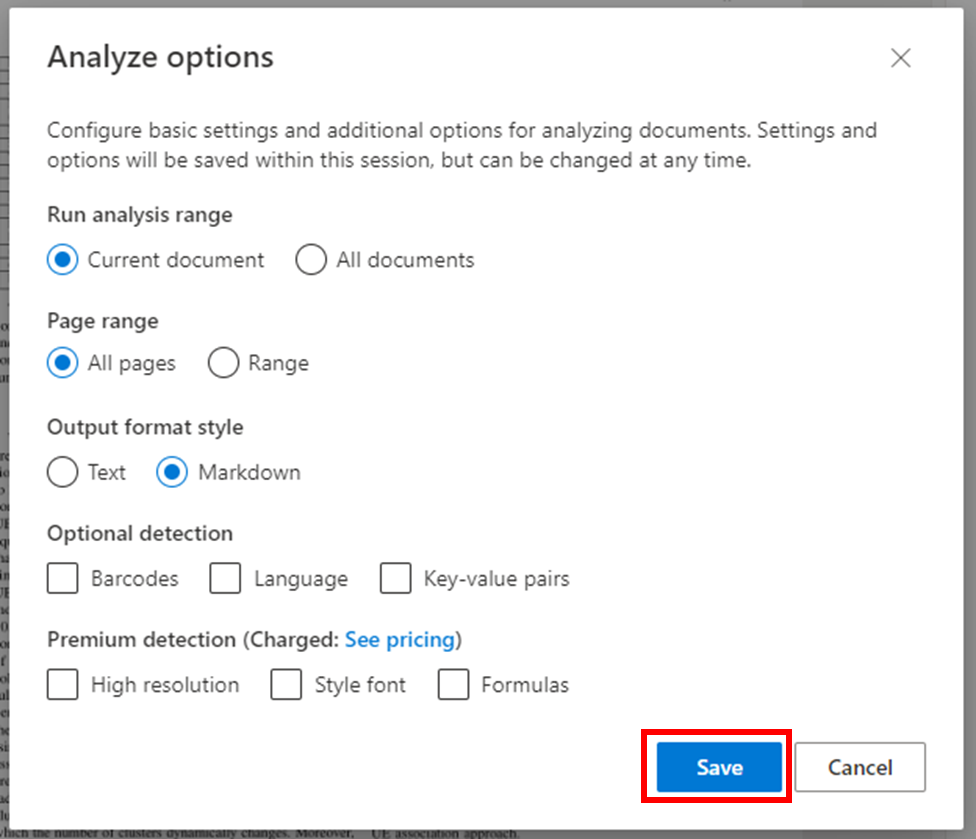Image resolution: width=976 pixels, height=839 pixels.
Task: Turn on High resolution premium detection
Action: [x=62, y=684]
